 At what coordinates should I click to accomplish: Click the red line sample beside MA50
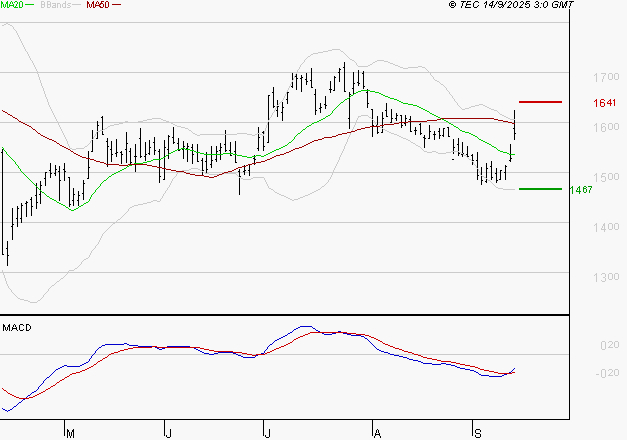point(117,5)
